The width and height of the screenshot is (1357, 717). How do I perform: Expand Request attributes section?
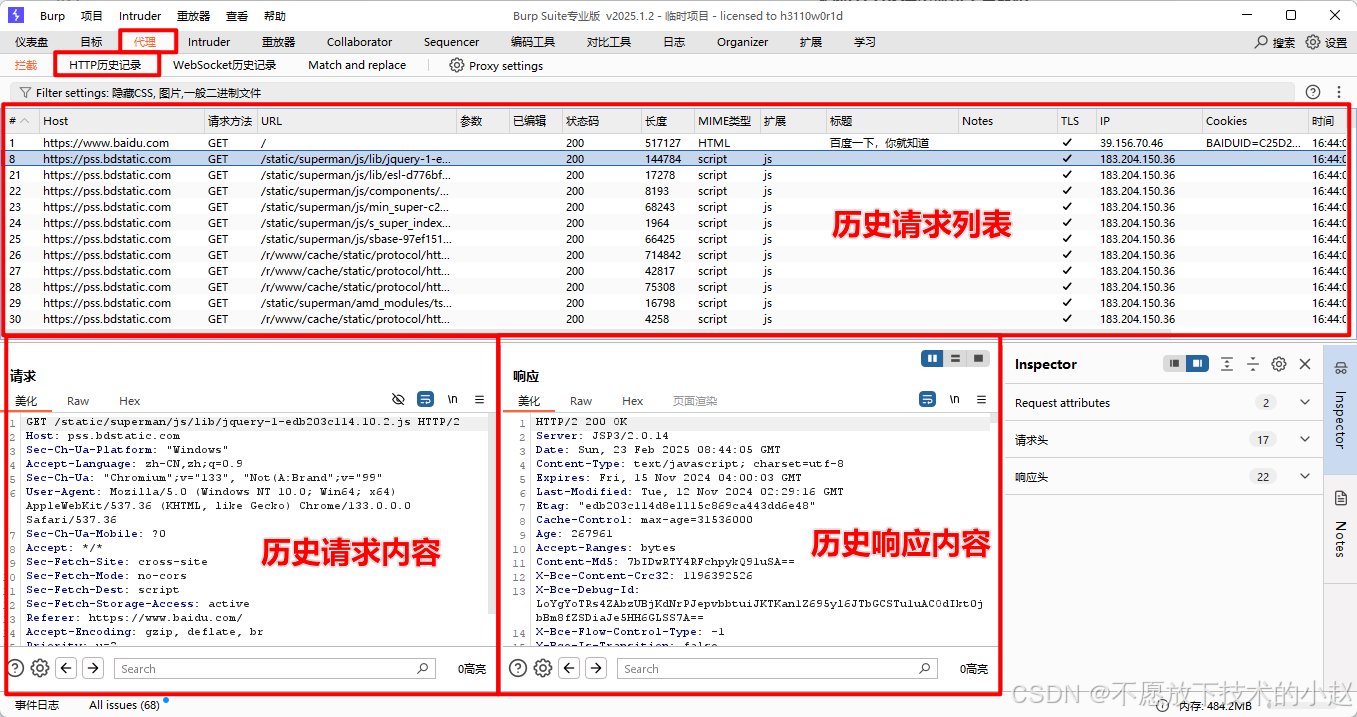pyautogui.click(x=1304, y=402)
